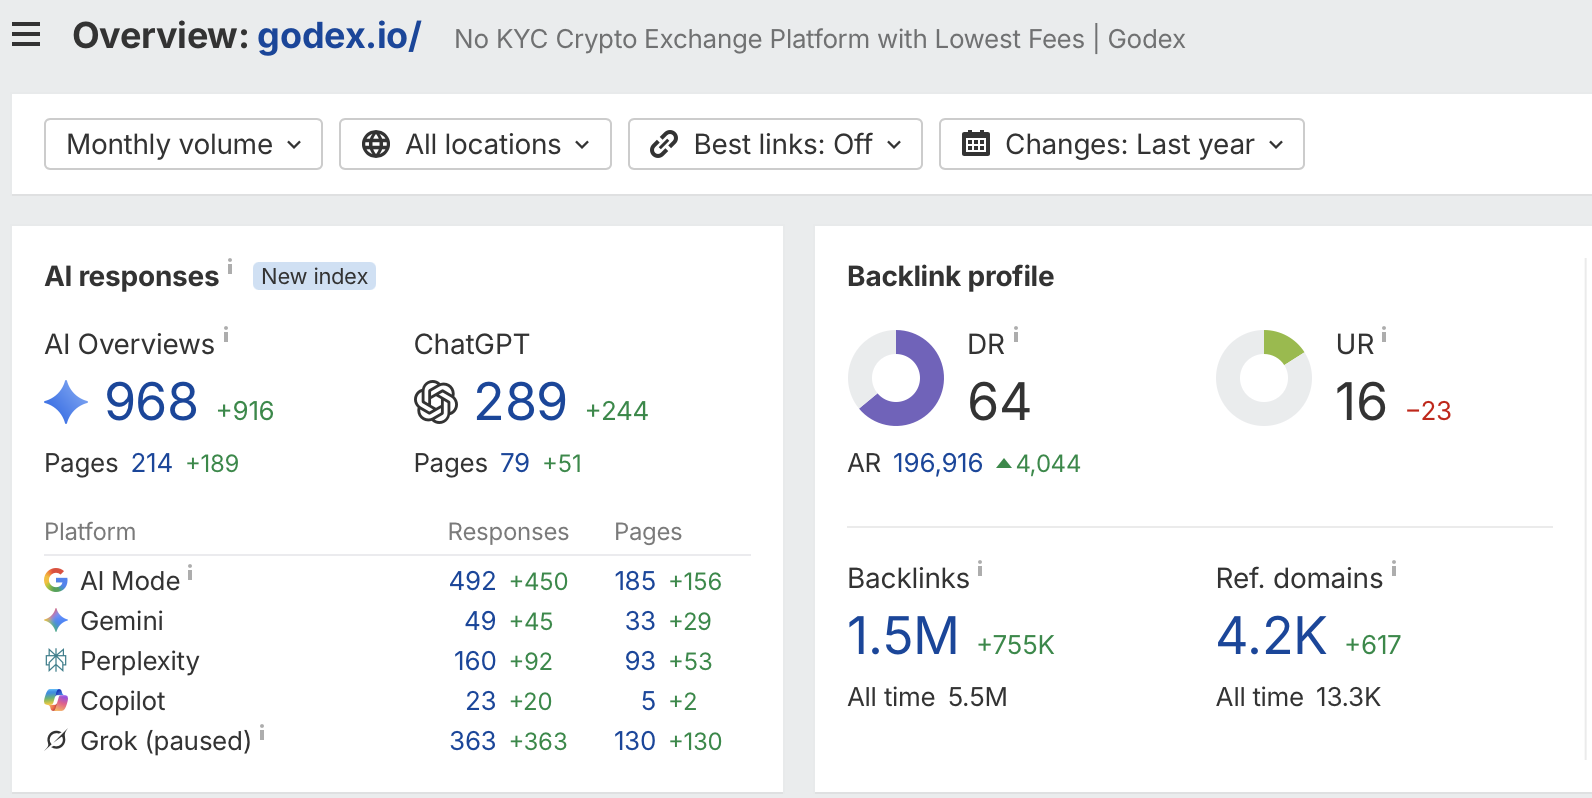Open ChatGPT pages count 79

click(515, 463)
